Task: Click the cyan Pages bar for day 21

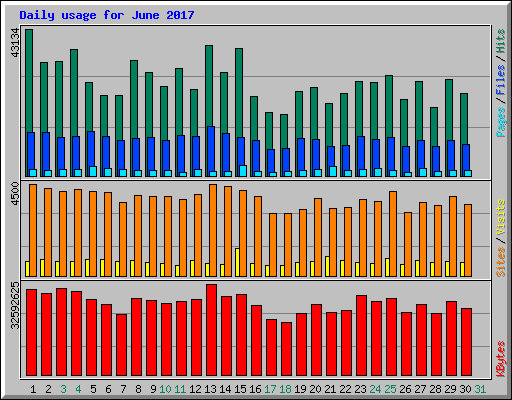Action: point(333,171)
